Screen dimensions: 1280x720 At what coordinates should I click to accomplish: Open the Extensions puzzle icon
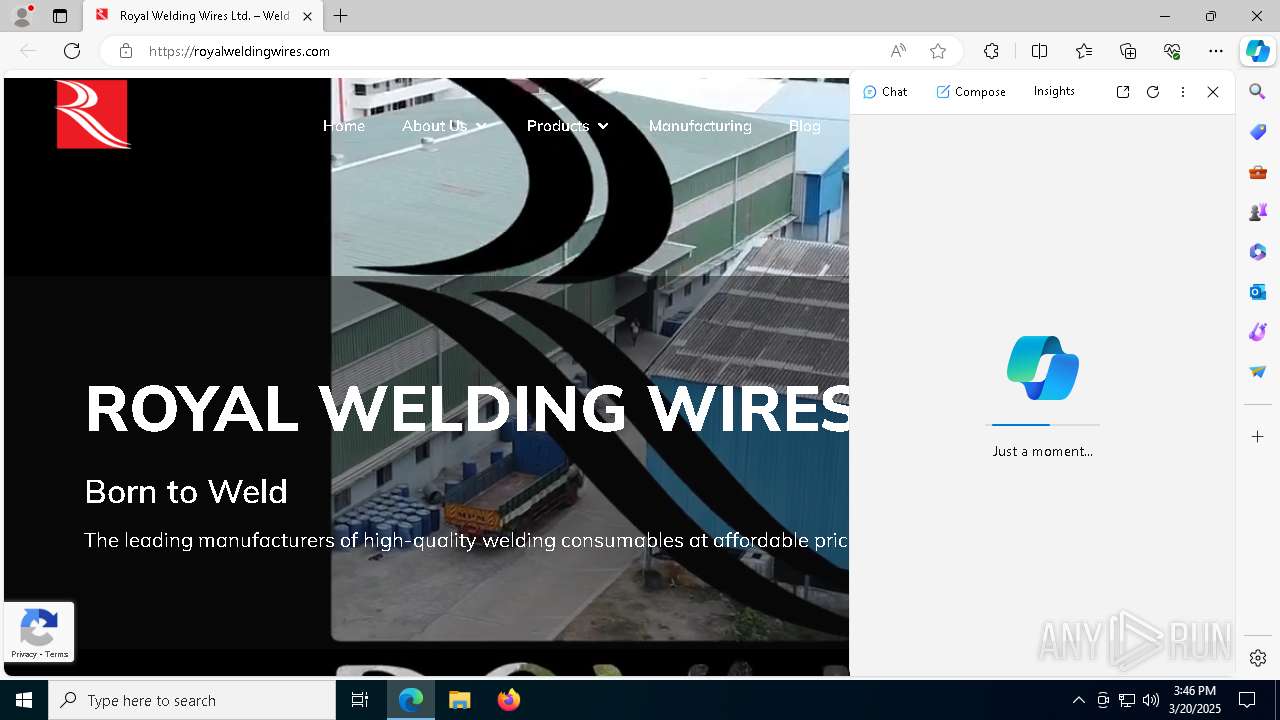[x=991, y=51]
